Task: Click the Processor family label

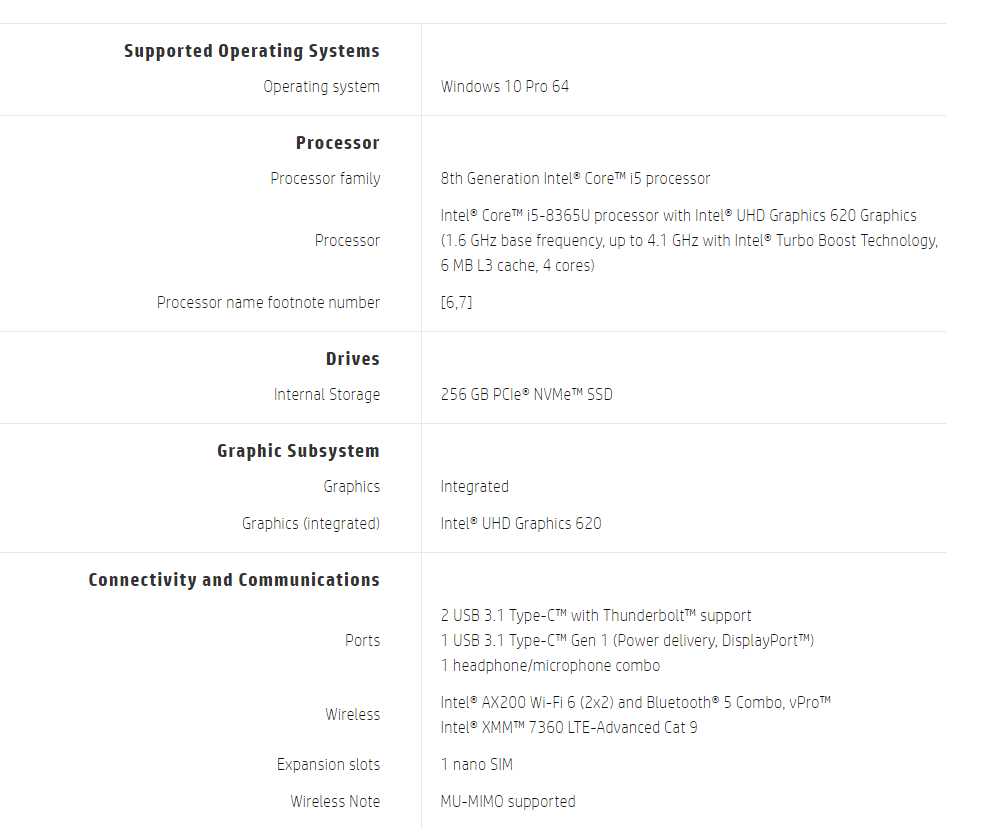Action: (325, 179)
